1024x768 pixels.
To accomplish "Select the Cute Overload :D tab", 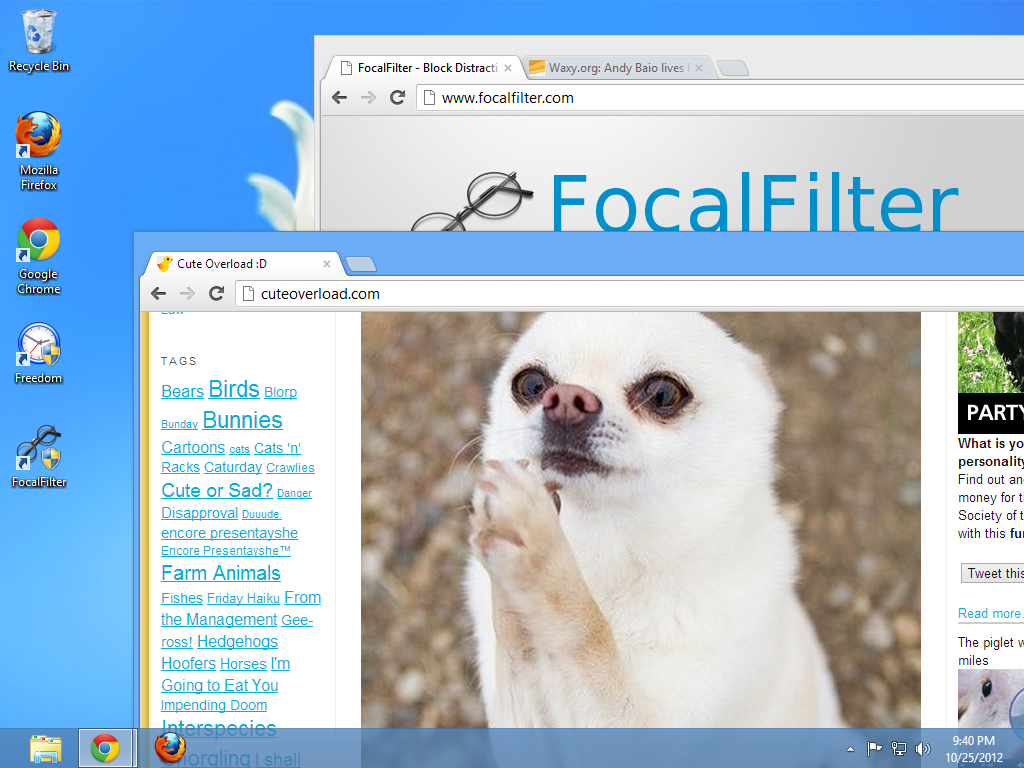I will pyautogui.click(x=245, y=264).
